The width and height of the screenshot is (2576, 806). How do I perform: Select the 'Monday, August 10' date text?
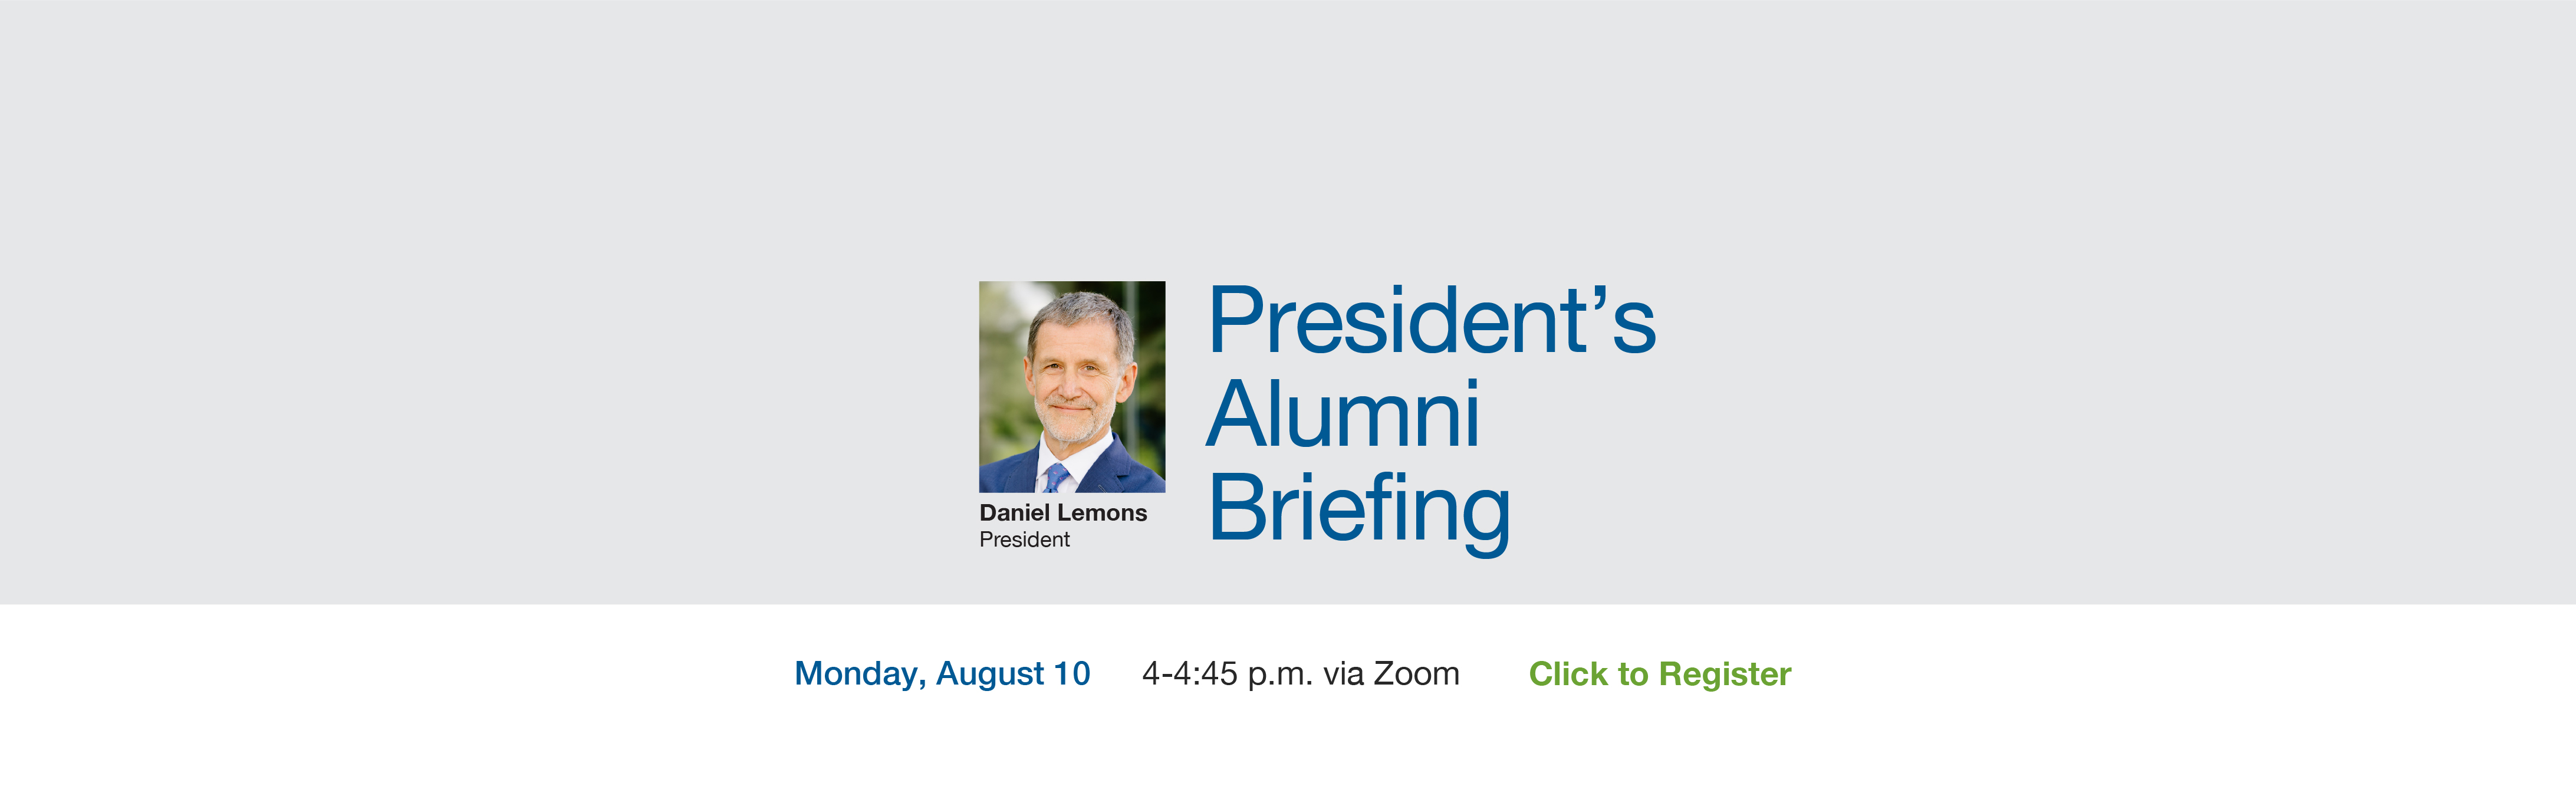942,675
